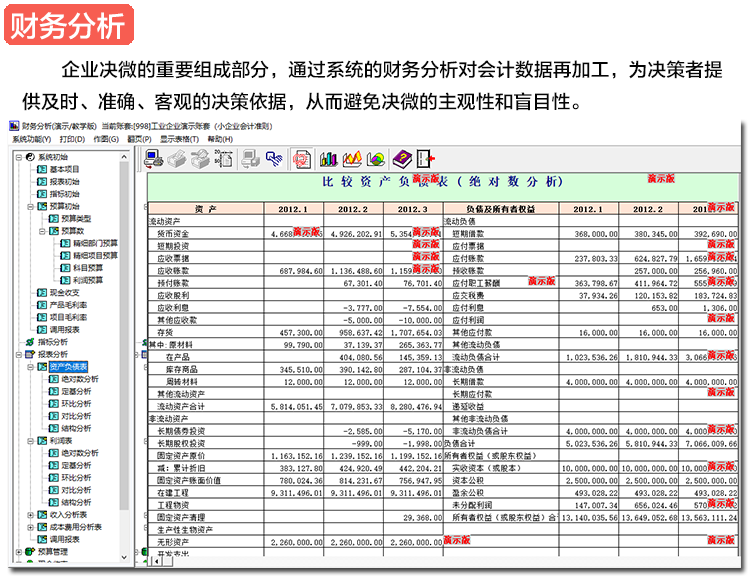Image resolution: width=750 pixels, height=584 pixels.
Task: Open the help book icon
Action: coord(402,158)
